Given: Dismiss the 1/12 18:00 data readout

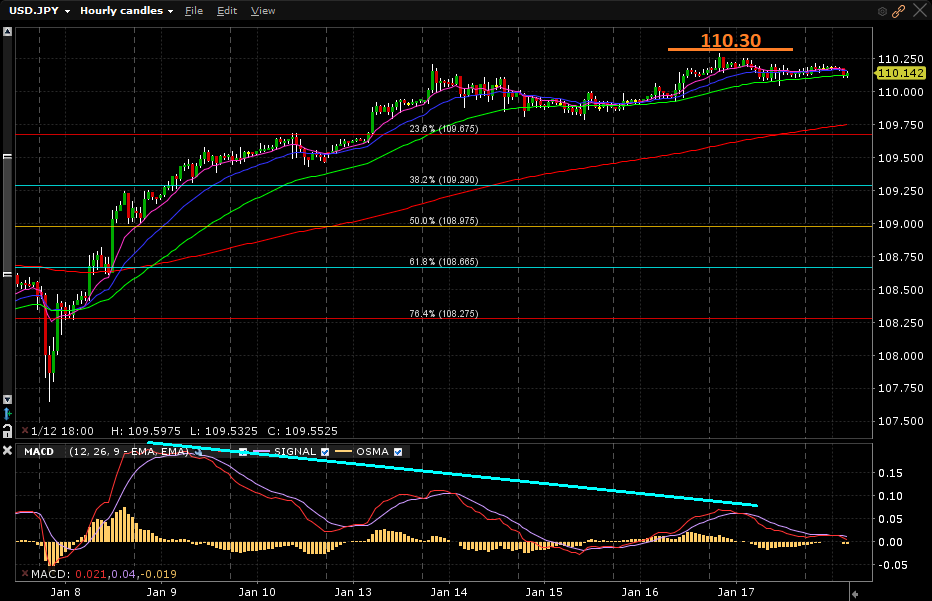Looking at the screenshot, I should click(25, 430).
